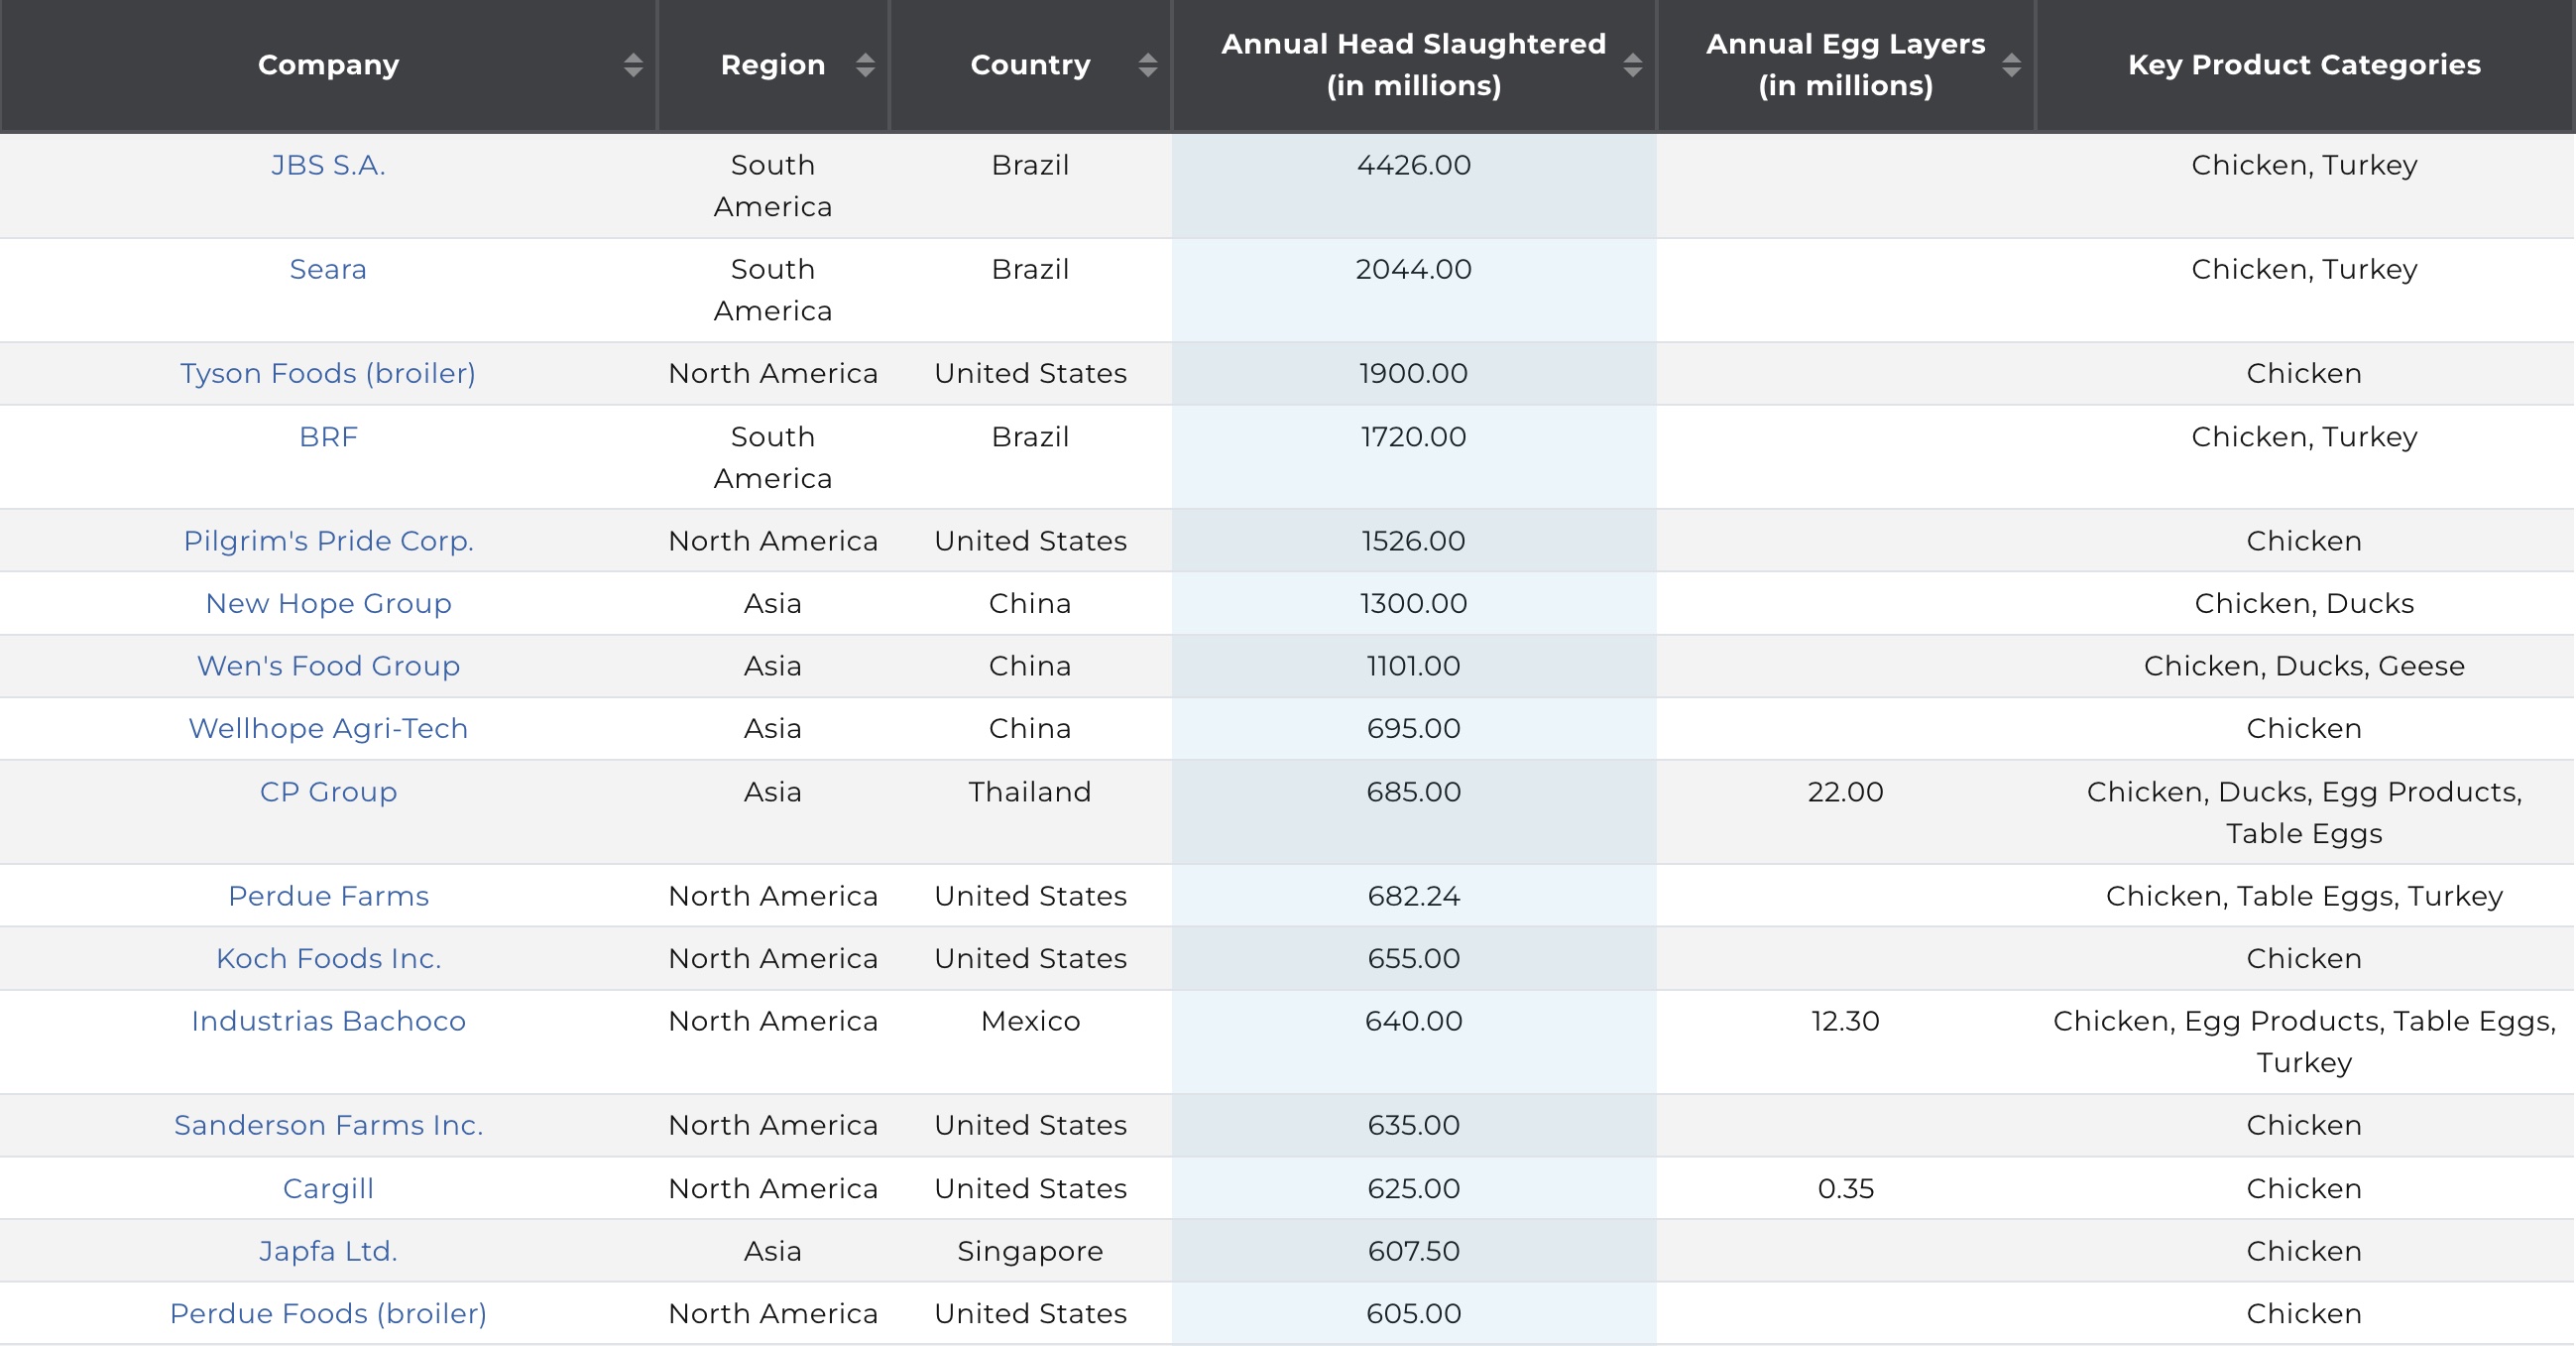Click Key Product Categories header
The width and height of the screenshot is (2576, 1346).
[x=2303, y=65]
